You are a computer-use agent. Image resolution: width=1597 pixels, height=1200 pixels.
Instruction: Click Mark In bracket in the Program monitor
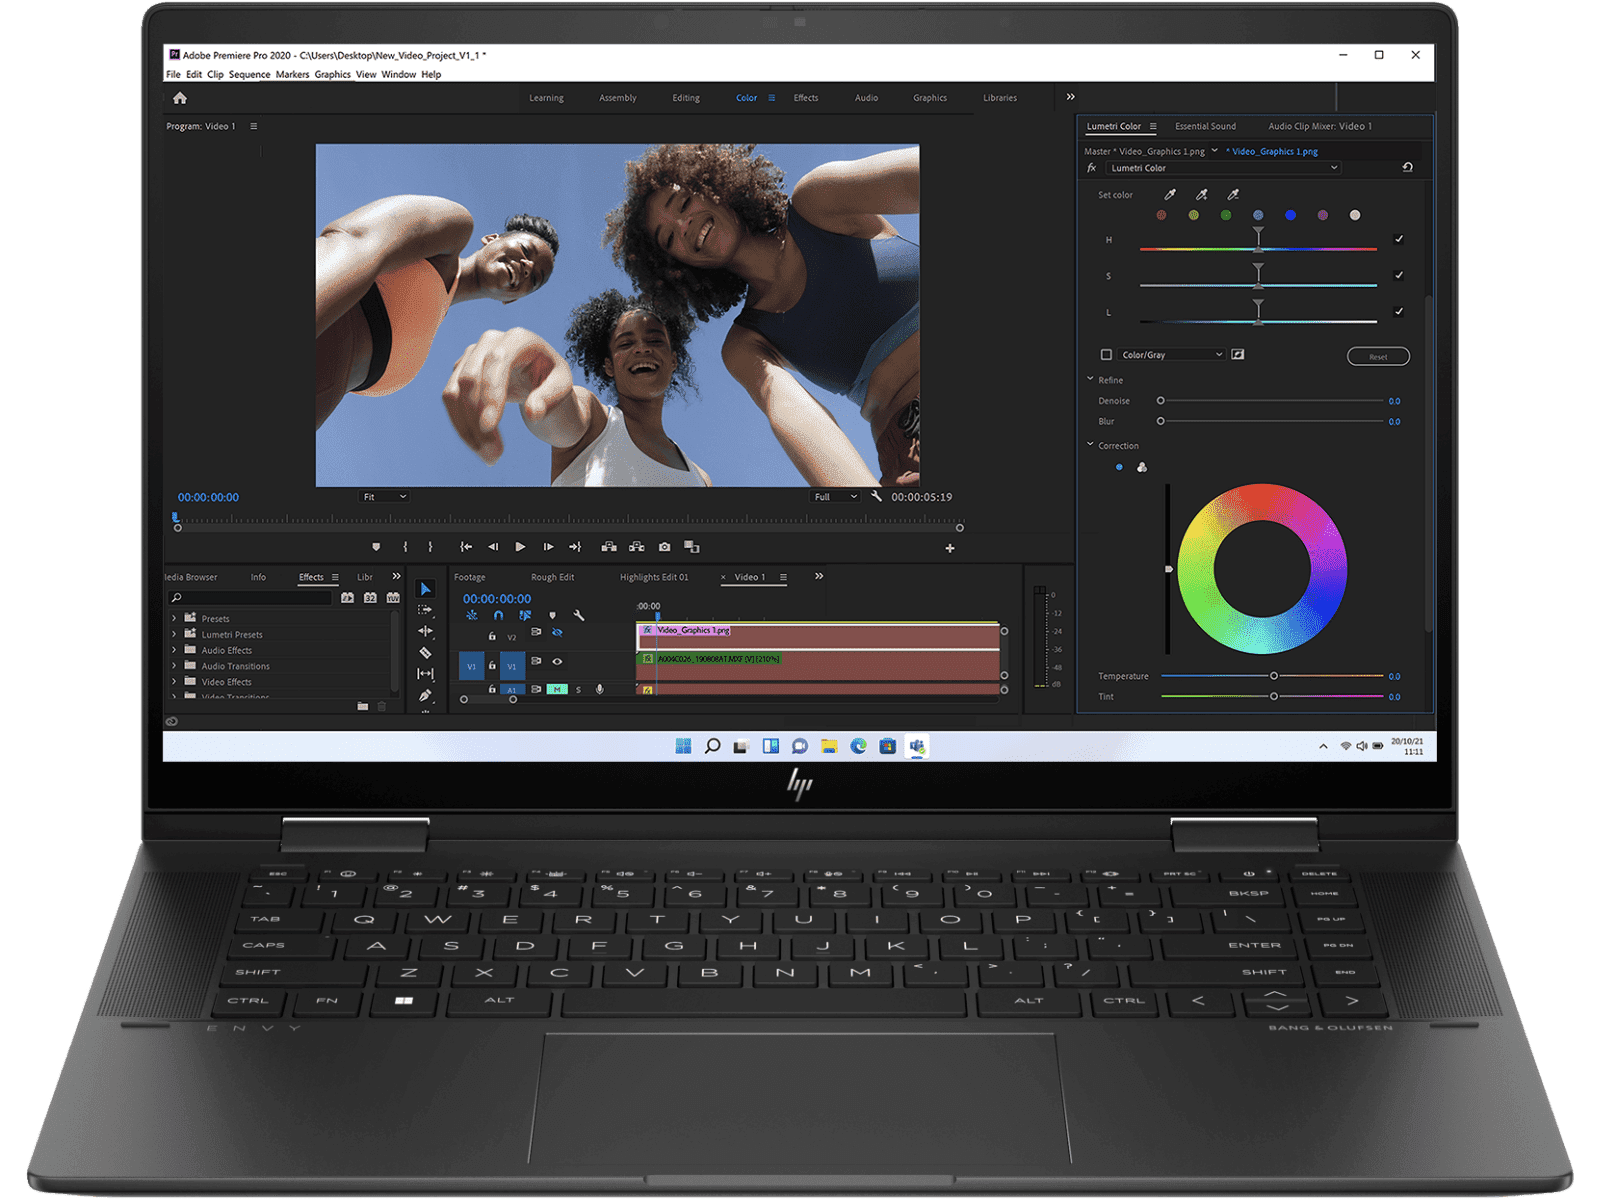point(405,547)
